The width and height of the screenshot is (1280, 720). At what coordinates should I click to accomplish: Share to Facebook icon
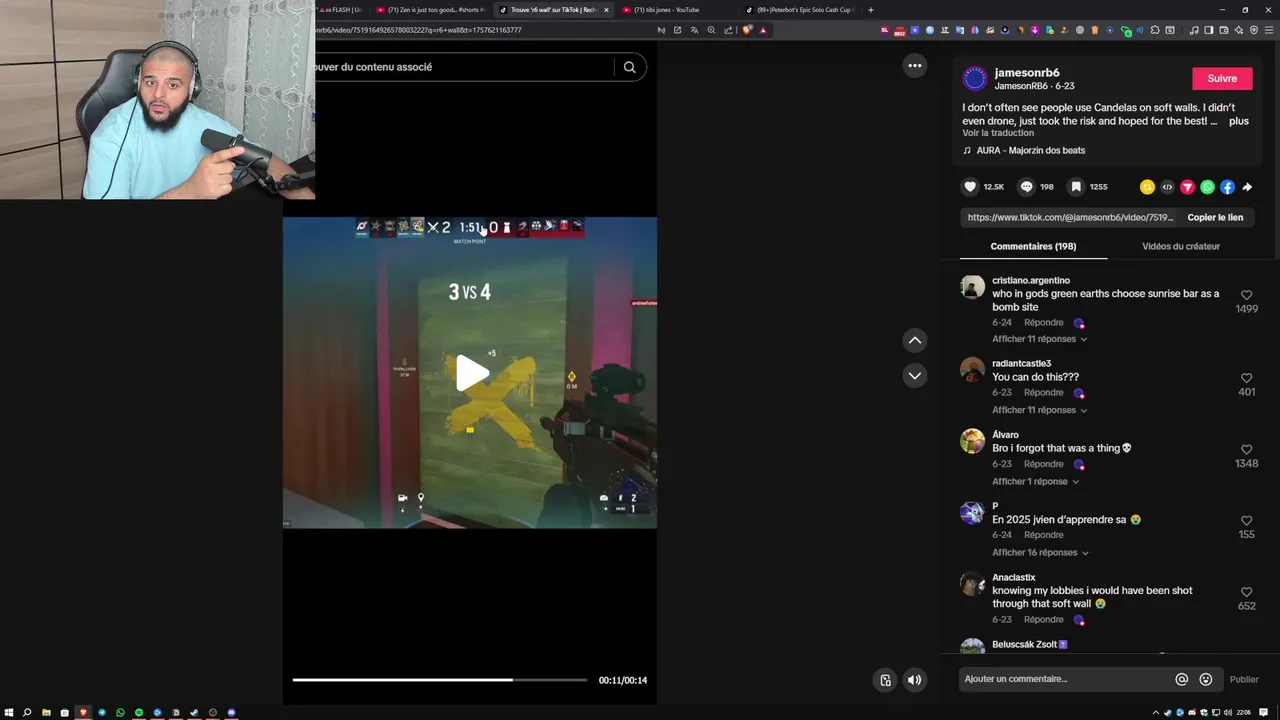click(x=1227, y=187)
